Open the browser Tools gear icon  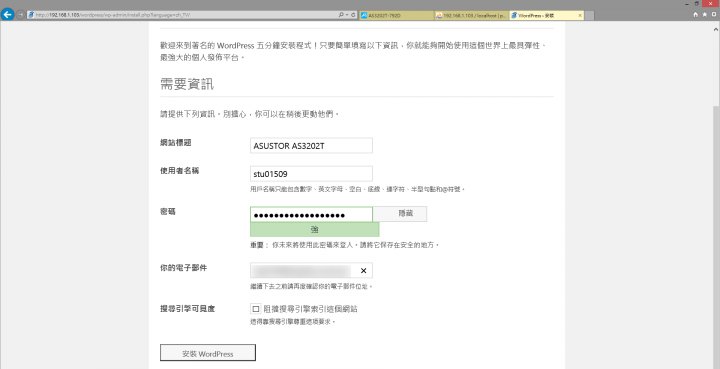click(714, 15)
